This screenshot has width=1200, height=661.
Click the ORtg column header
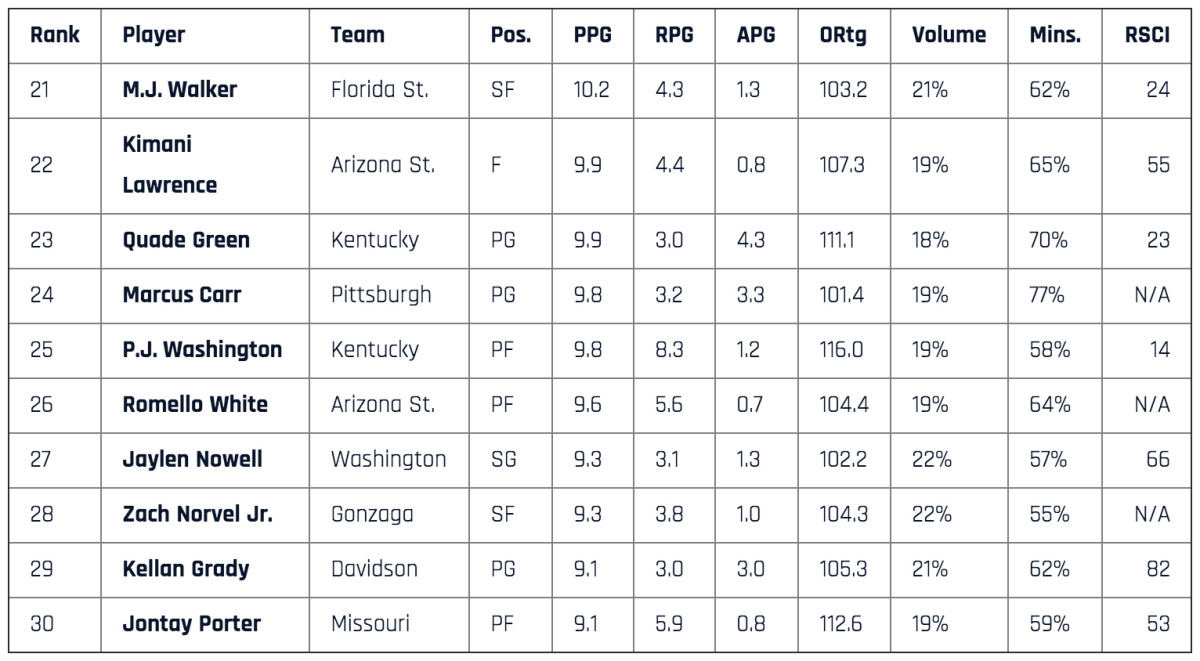click(x=842, y=35)
